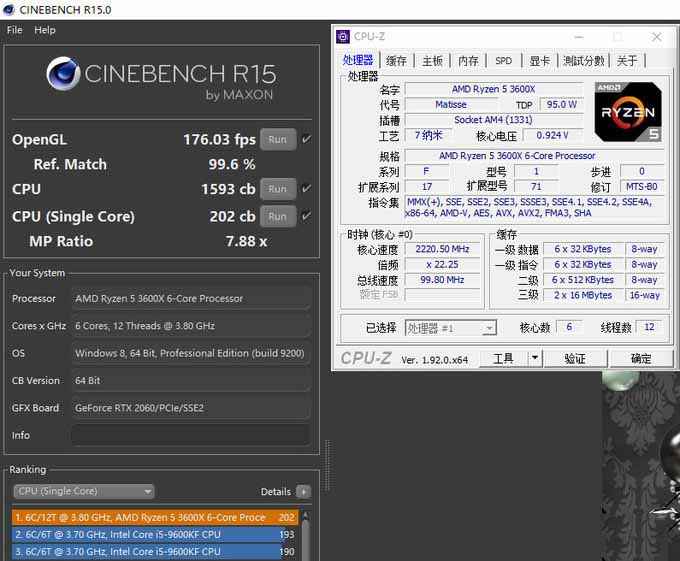Switch to the 测试分数 tab in CPU-Z

[584, 61]
